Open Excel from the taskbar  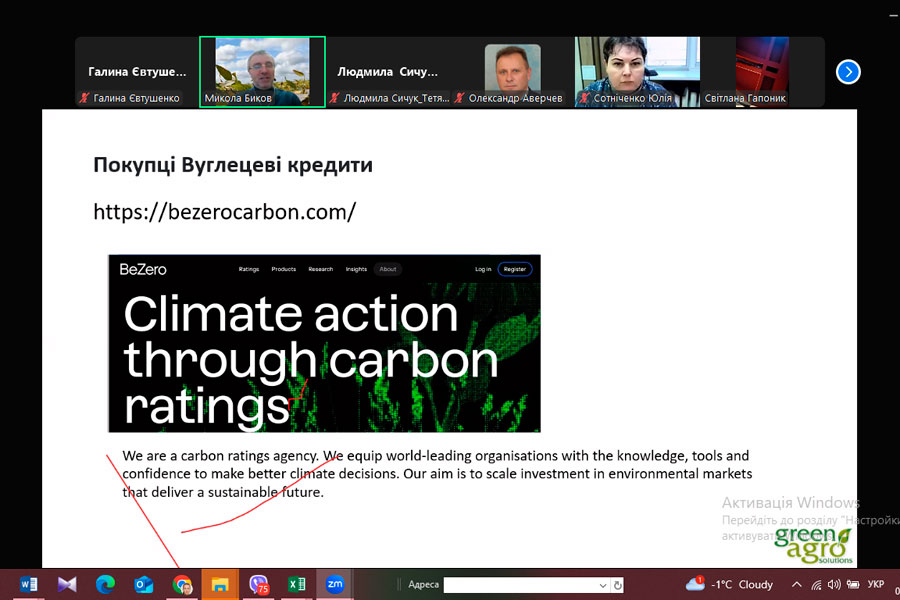coord(297,584)
